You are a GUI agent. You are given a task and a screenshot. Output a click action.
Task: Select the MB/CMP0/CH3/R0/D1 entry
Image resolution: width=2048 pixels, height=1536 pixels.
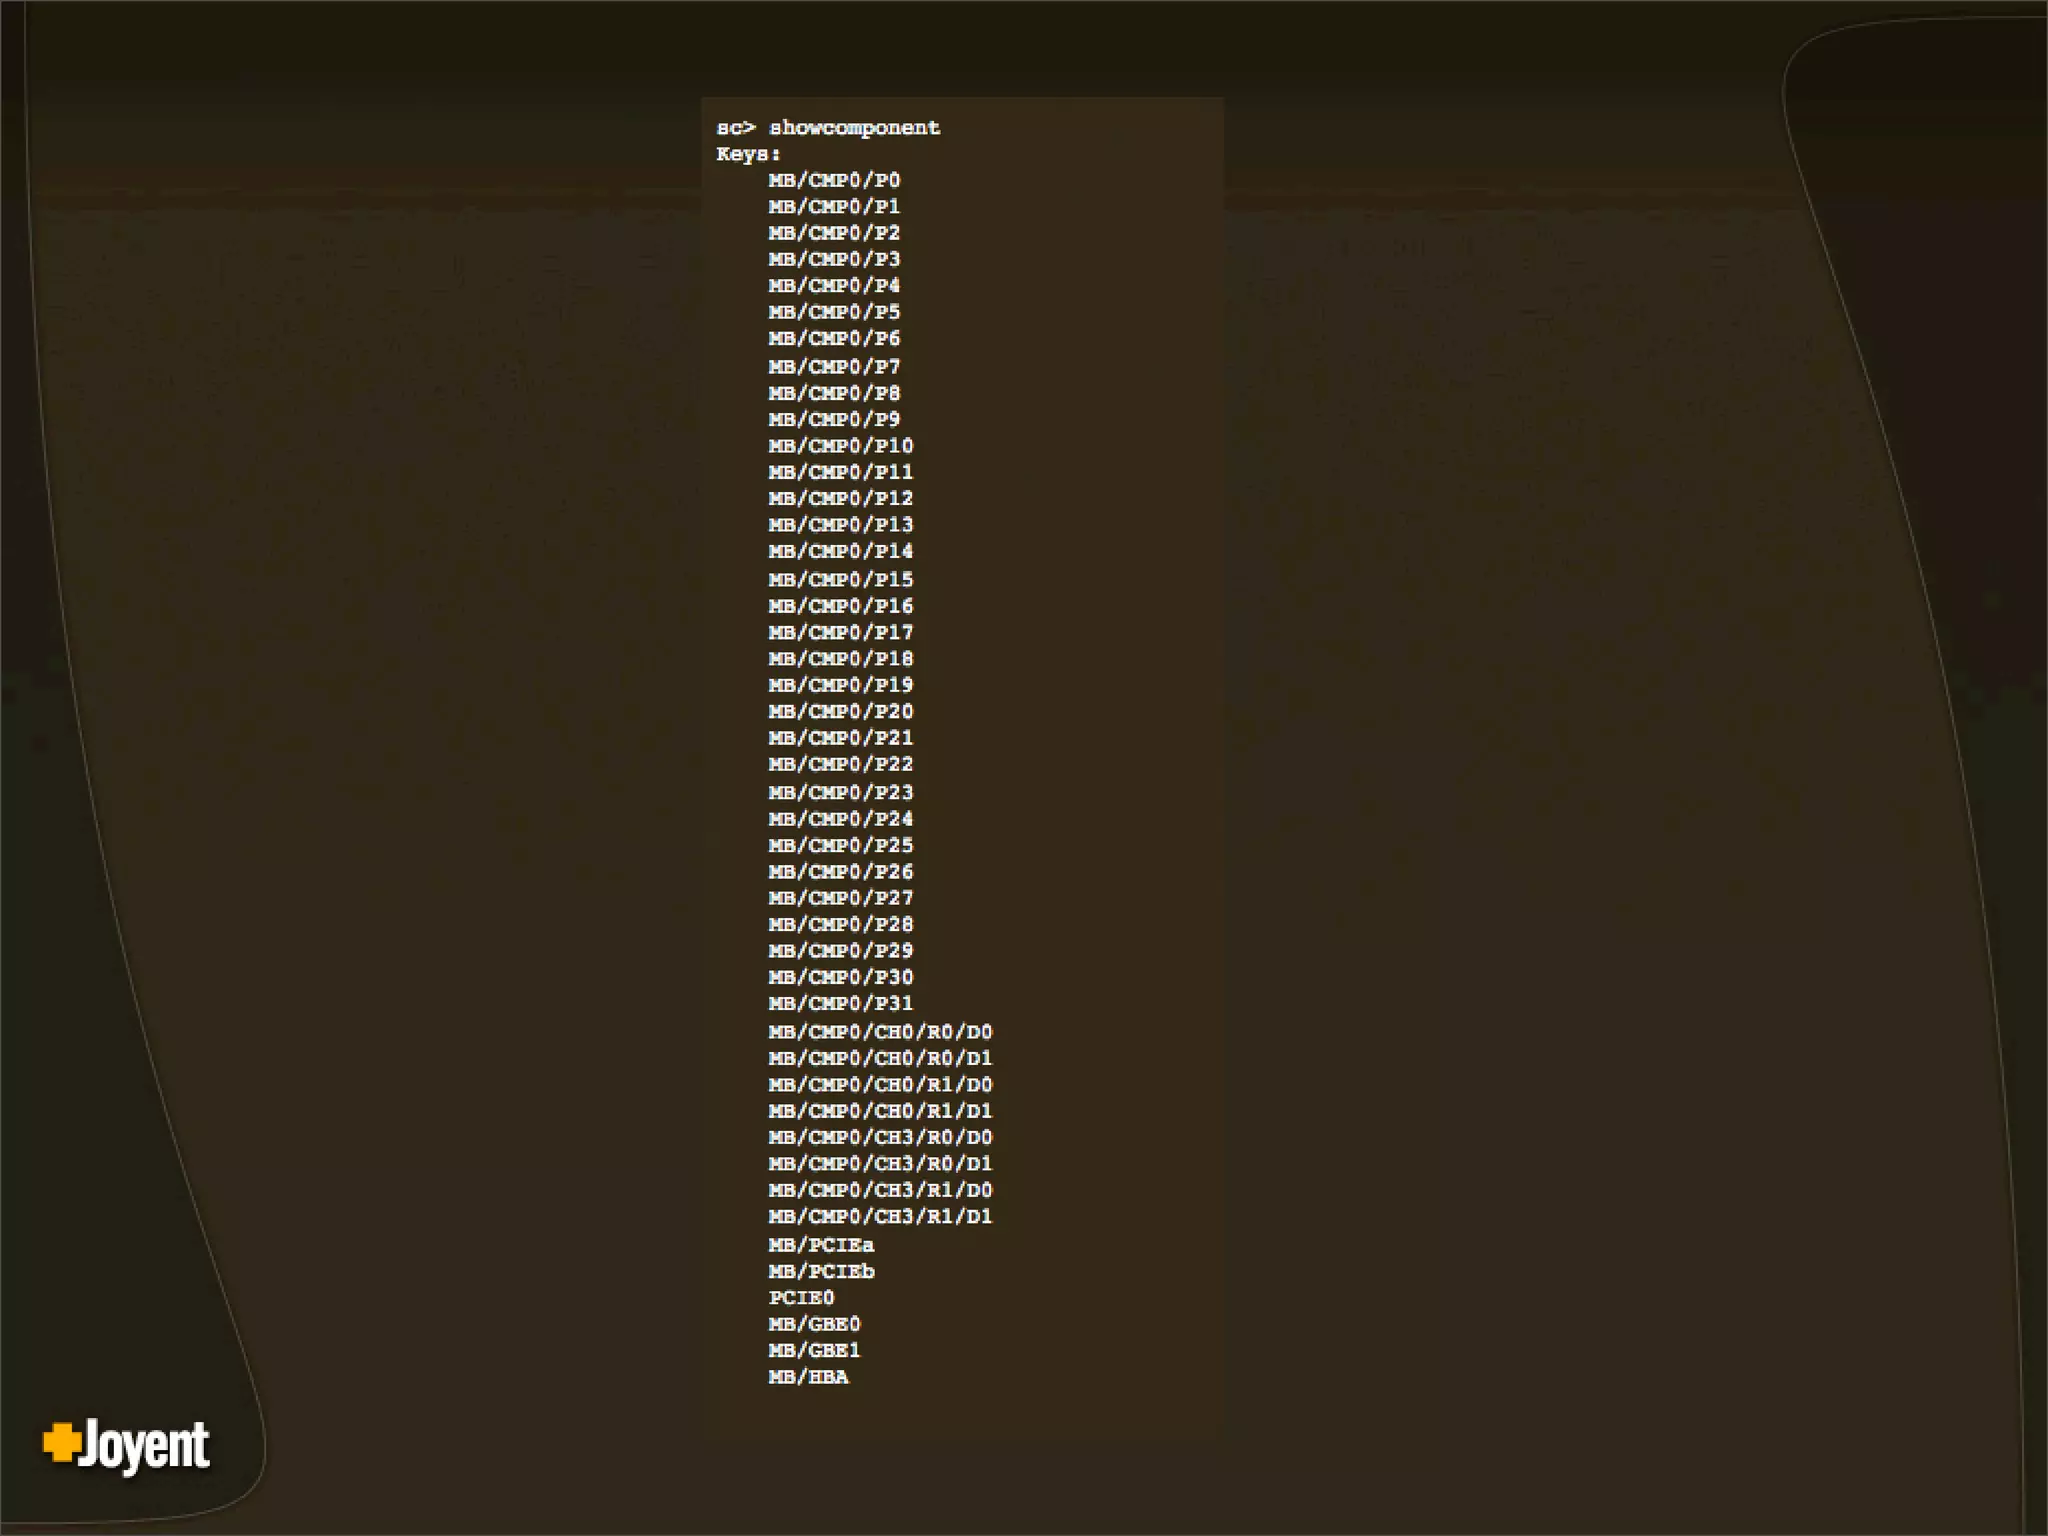coord(880,1163)
